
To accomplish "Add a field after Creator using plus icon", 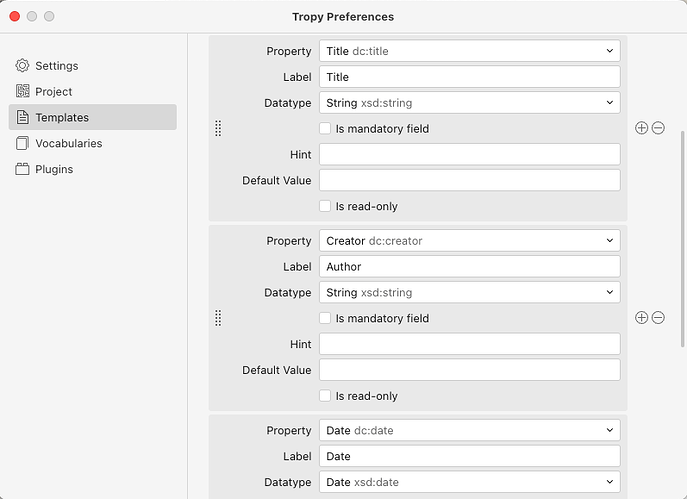I will click(641, 318).
